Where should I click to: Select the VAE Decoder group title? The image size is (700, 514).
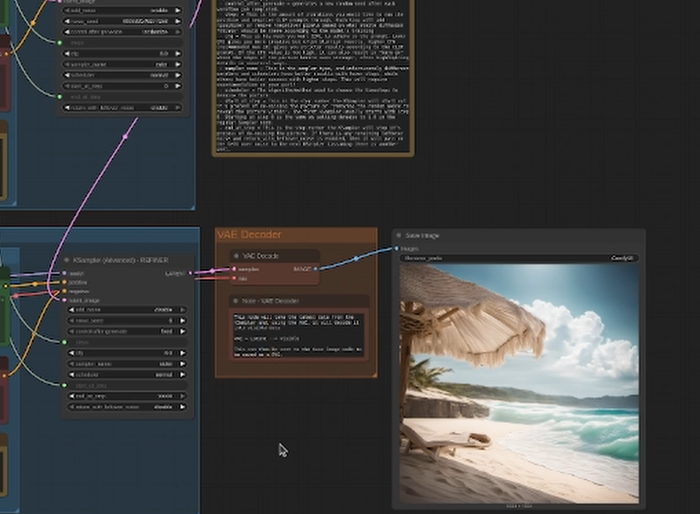[250, 235]
